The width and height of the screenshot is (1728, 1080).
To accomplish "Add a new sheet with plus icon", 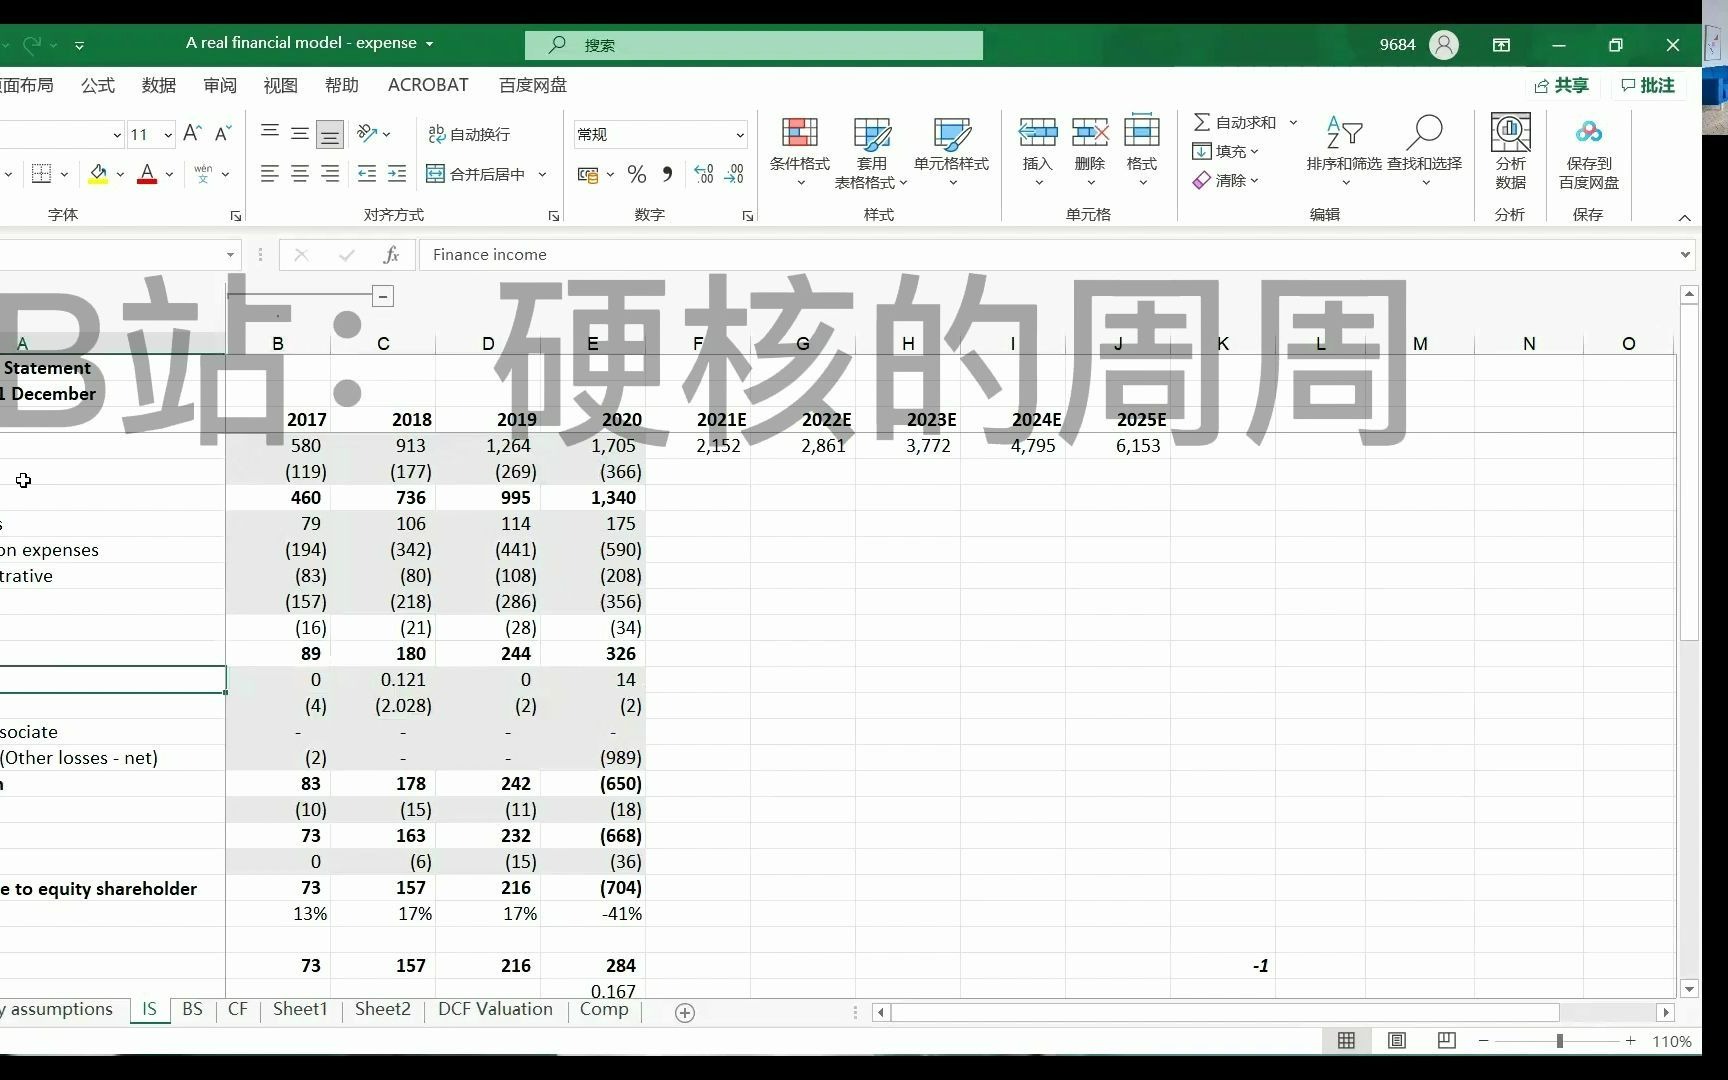I will tap(685, 1013).
